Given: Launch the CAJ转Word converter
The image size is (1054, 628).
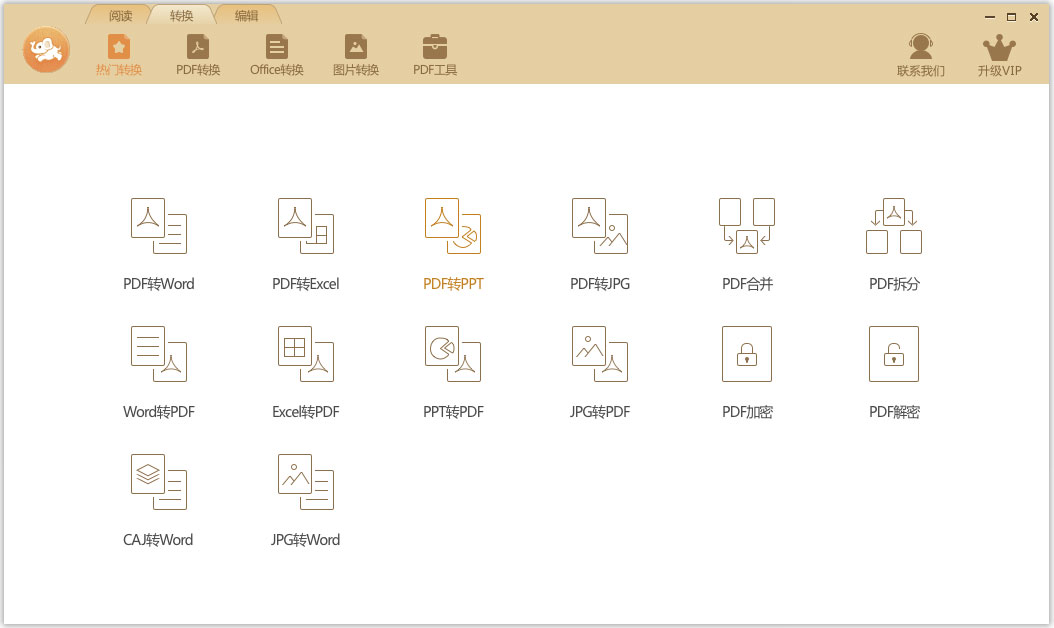Looking at the screenshot, I should (159, 482).
